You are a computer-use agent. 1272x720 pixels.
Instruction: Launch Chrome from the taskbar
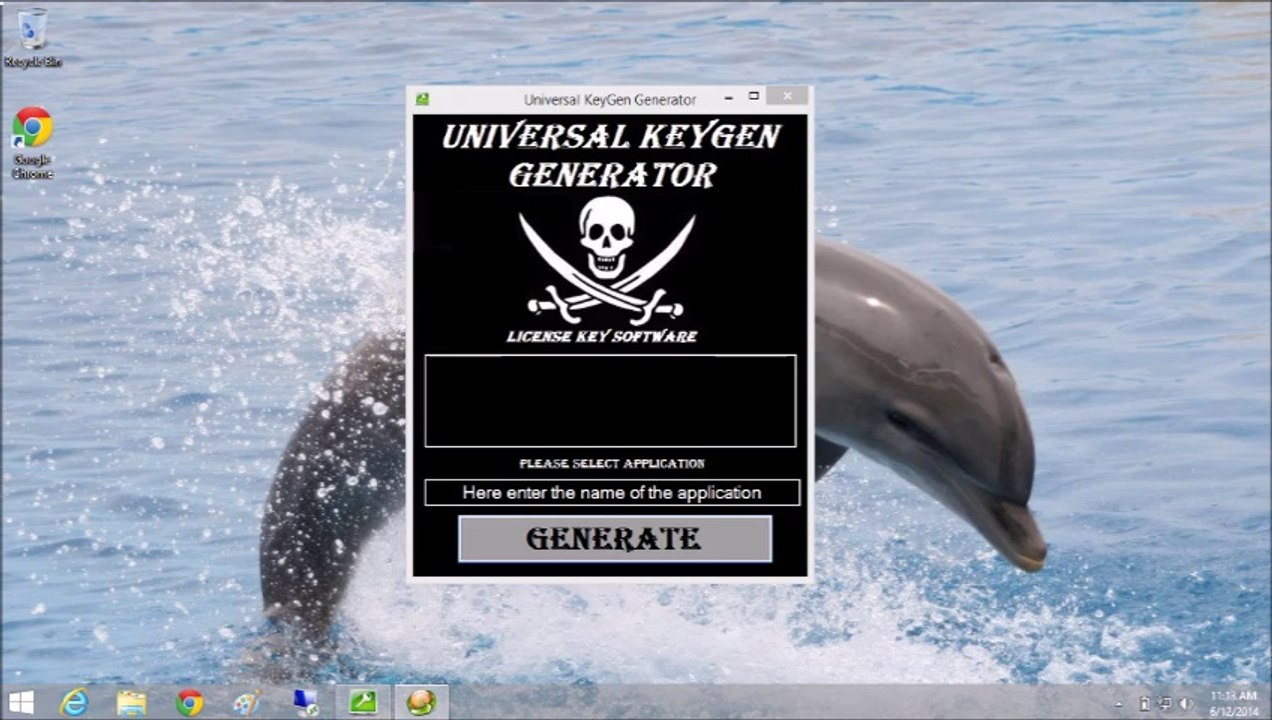tap(189, 702)
